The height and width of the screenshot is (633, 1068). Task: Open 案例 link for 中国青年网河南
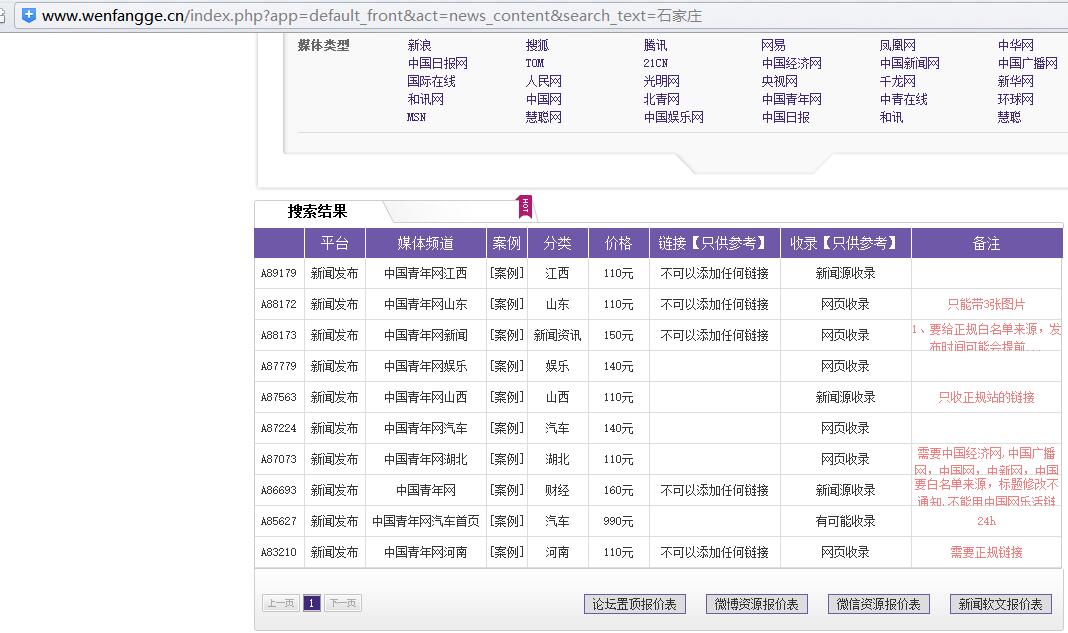pos(507,552)
